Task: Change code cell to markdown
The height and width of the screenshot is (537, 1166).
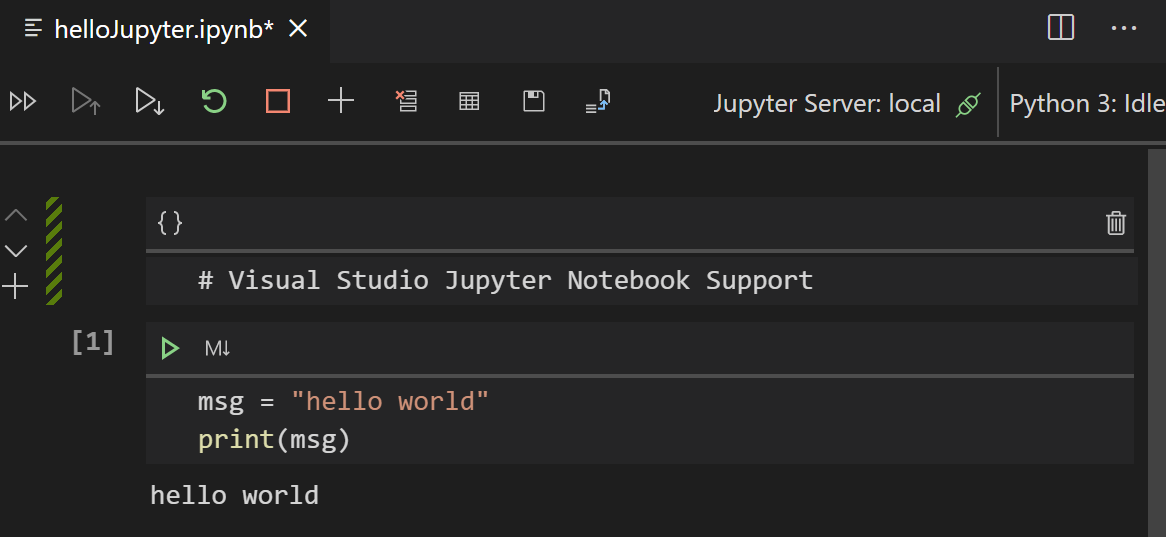Action: click(x=218, y=348)
